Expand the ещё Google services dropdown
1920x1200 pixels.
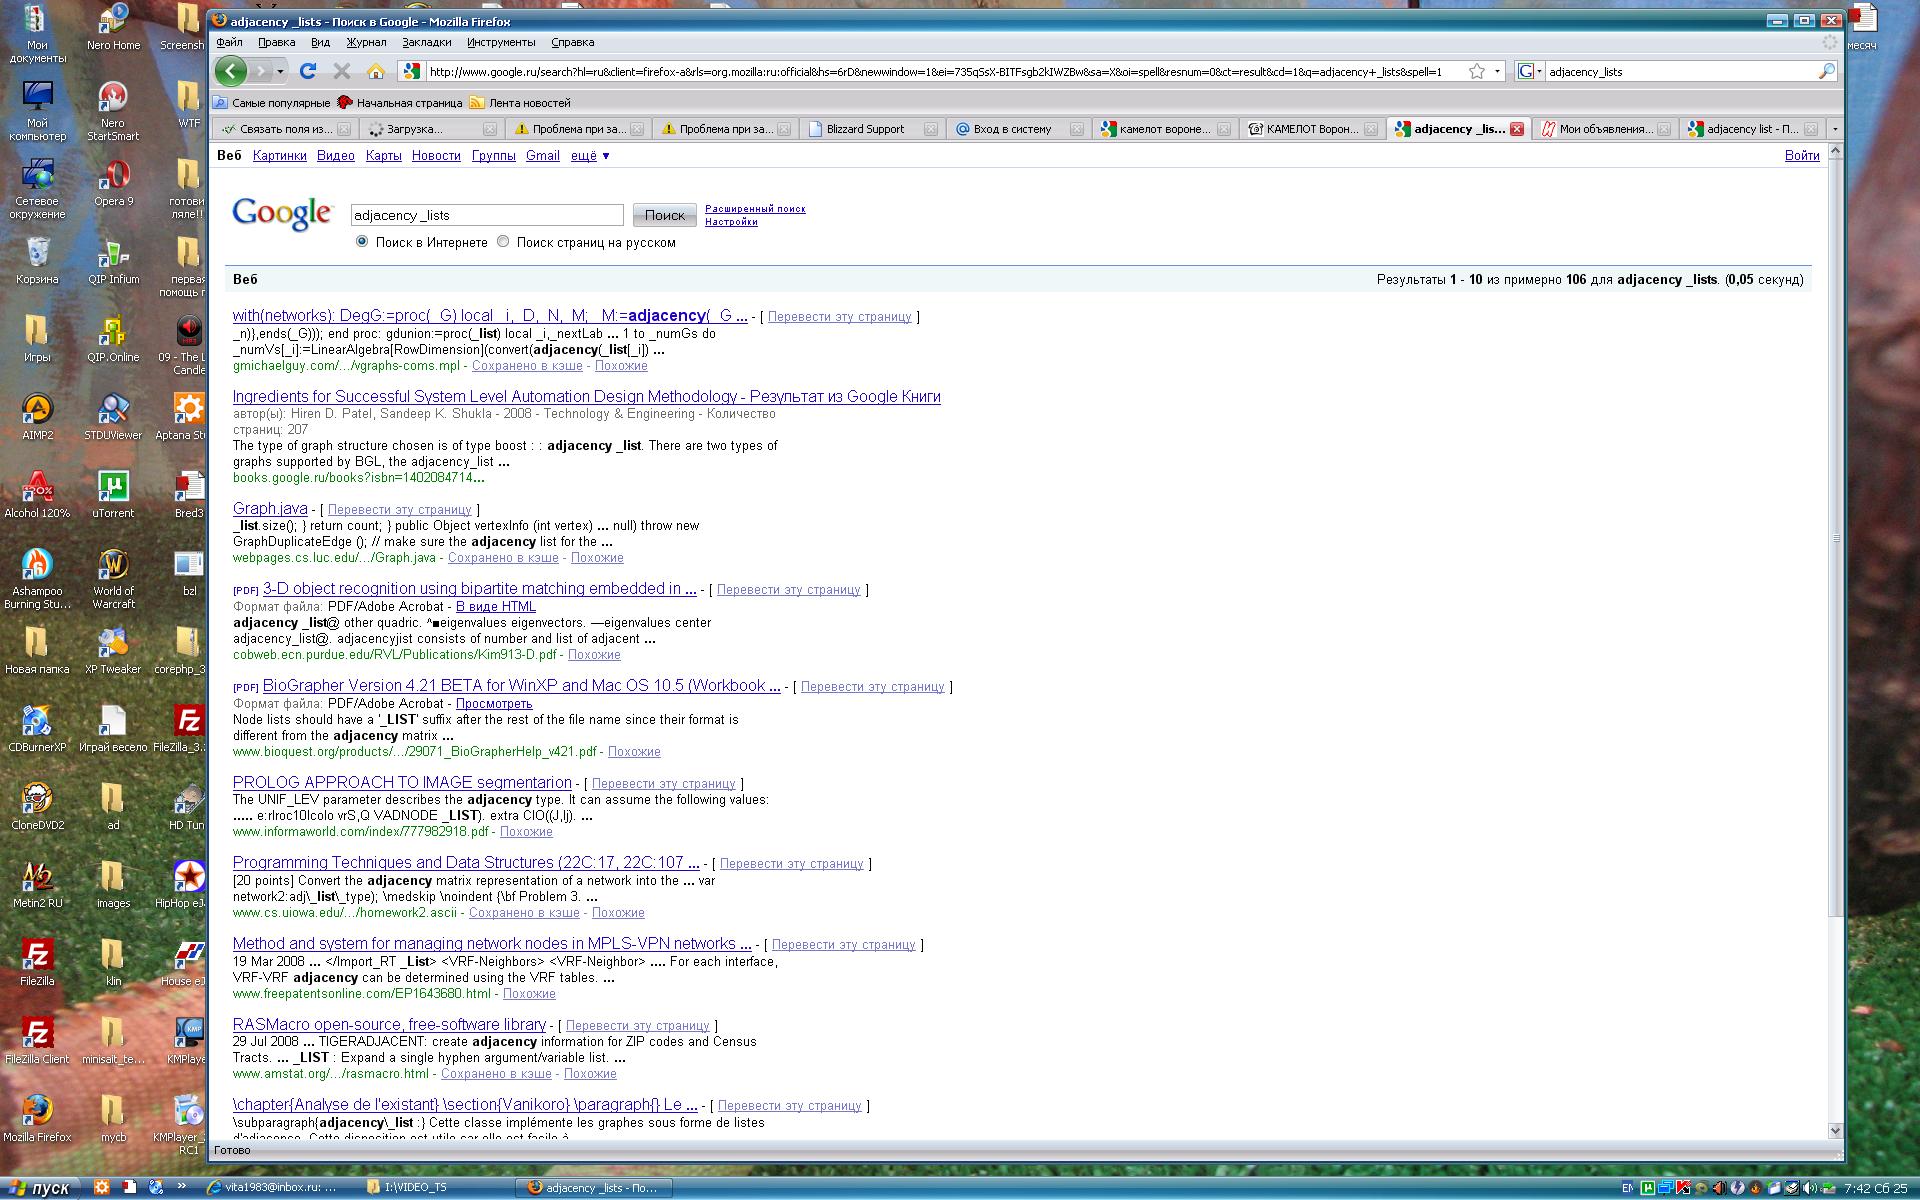(590, 156)
